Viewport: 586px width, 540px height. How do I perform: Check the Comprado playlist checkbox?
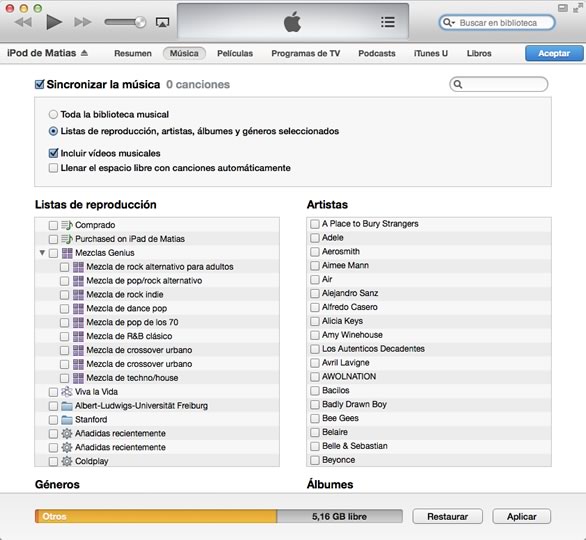tap(53, 225)
